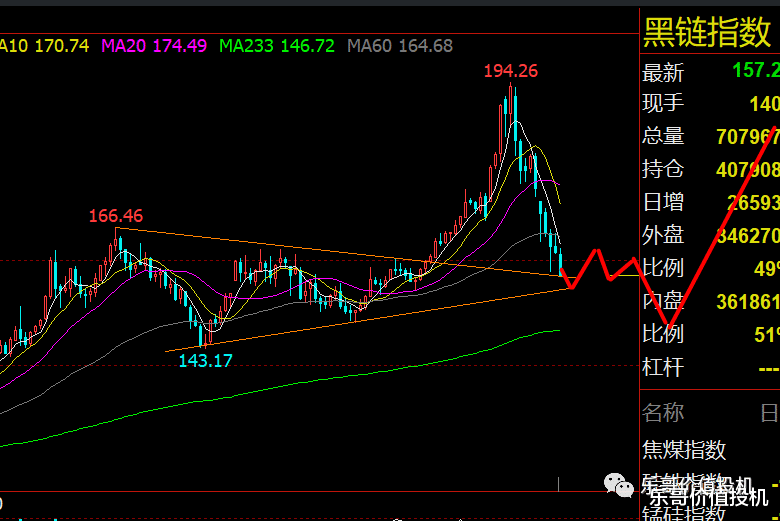Open the 焦煤指数 list entry
Viewport: 780px width, 521px height.
(684, 449)
